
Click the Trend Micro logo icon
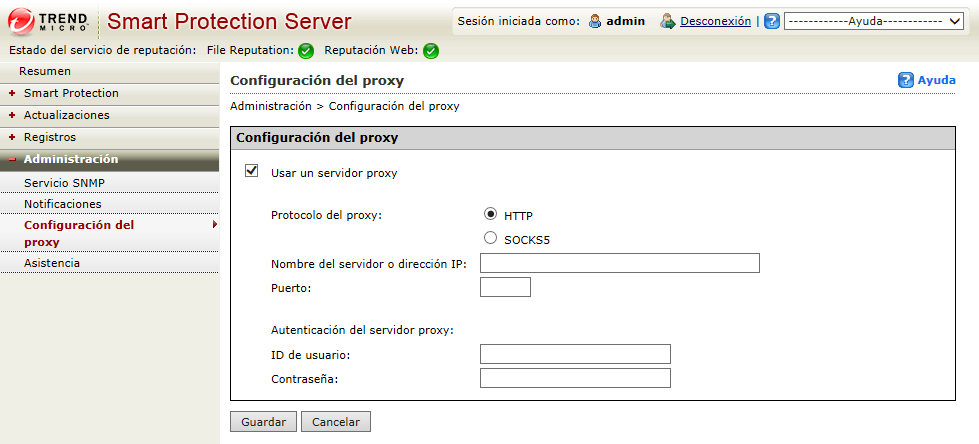(23, 21)
